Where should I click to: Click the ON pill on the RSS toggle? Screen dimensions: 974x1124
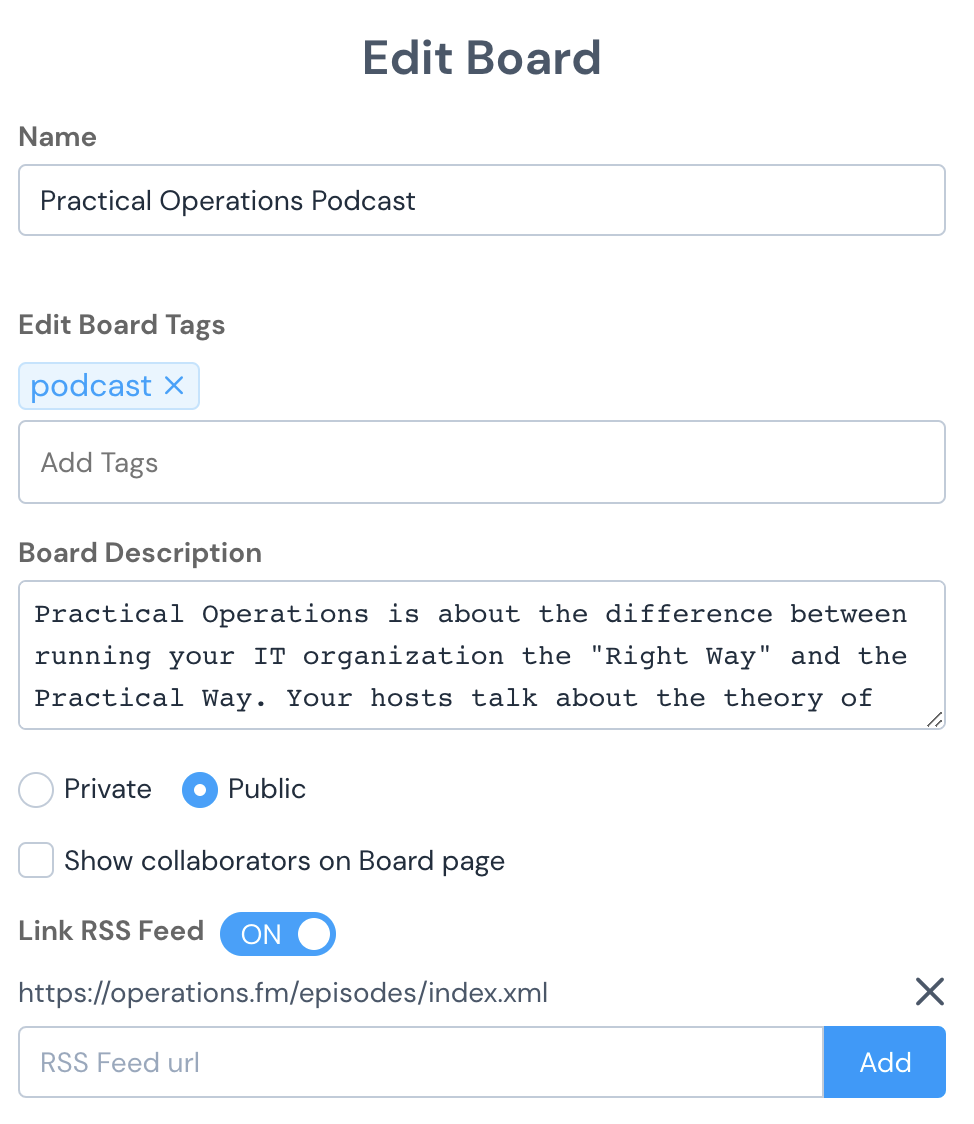pos(262,933)
